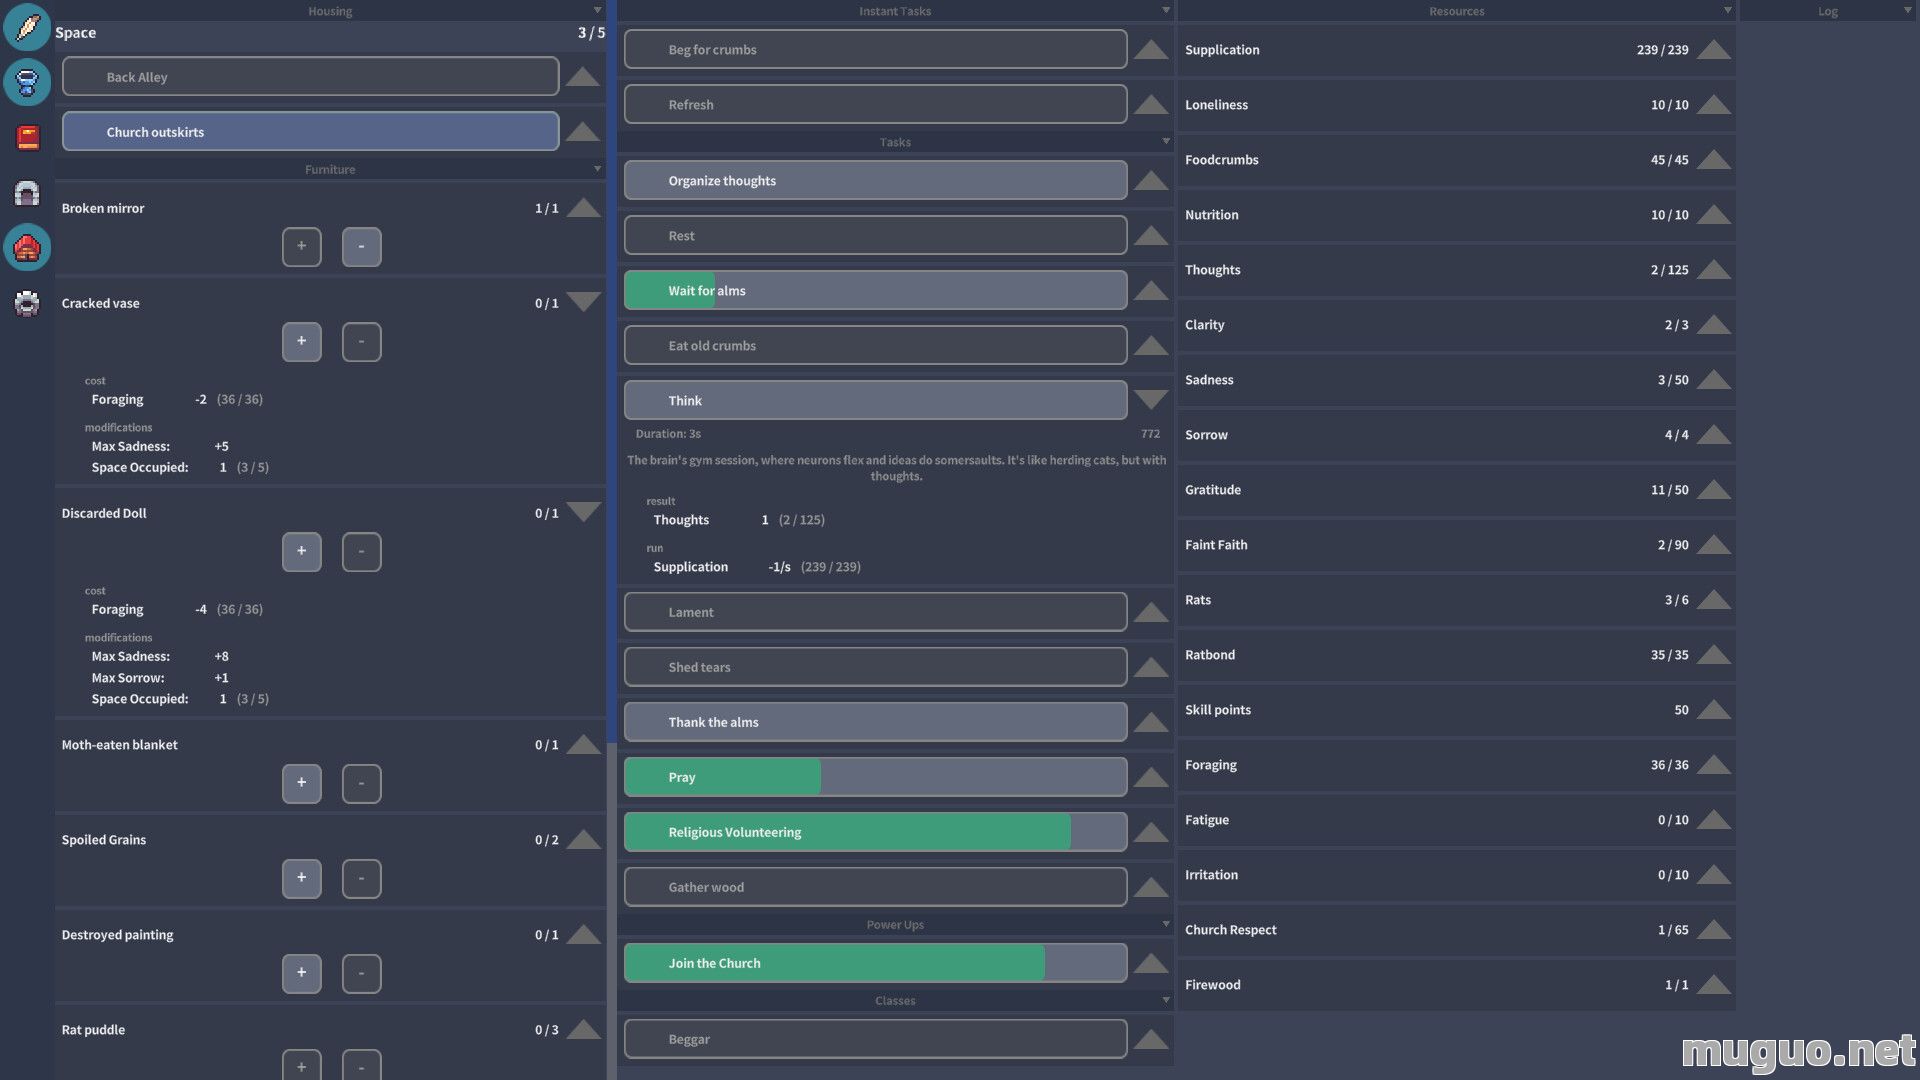Start the Thank the alms task
The width and height of the screenshot is (1920, 1080).
[x=875, y=722]
